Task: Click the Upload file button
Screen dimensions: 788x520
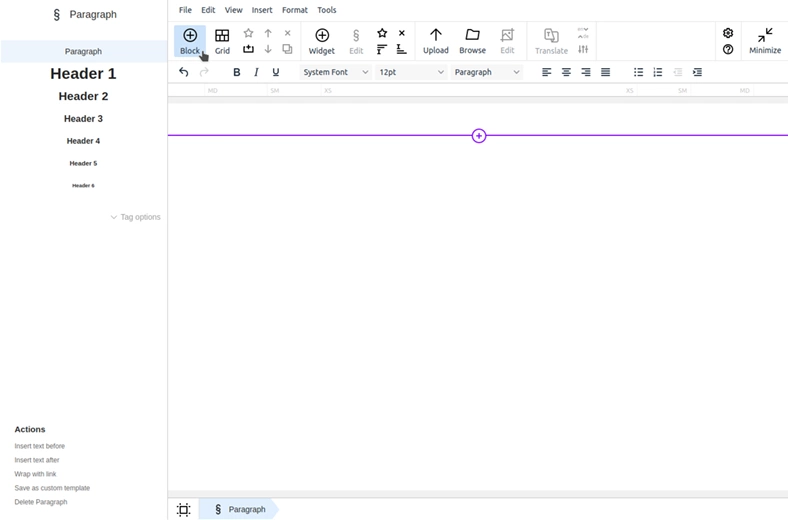Action: [x=436, y=41]
